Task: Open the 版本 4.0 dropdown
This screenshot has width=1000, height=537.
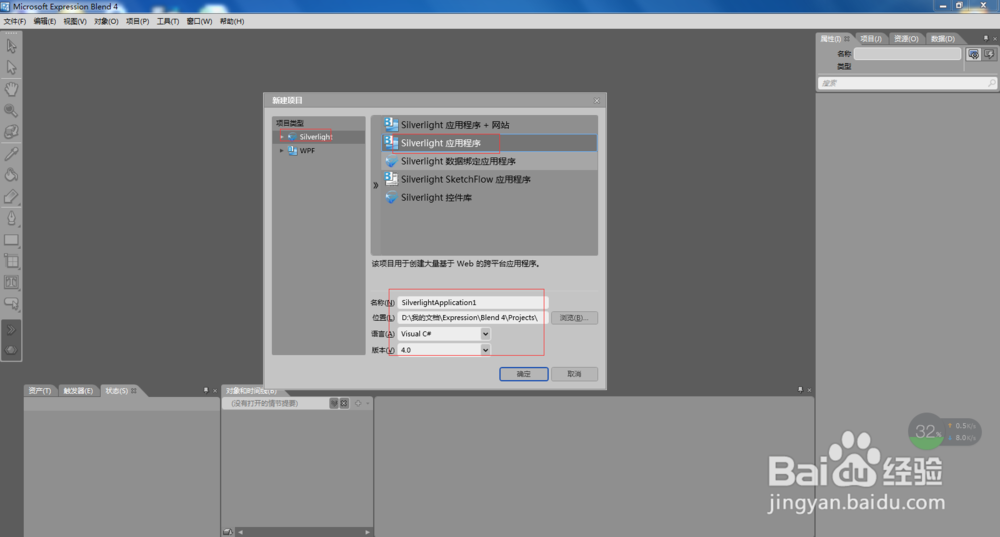Action: pyautogui.click(x=485, y=350)
